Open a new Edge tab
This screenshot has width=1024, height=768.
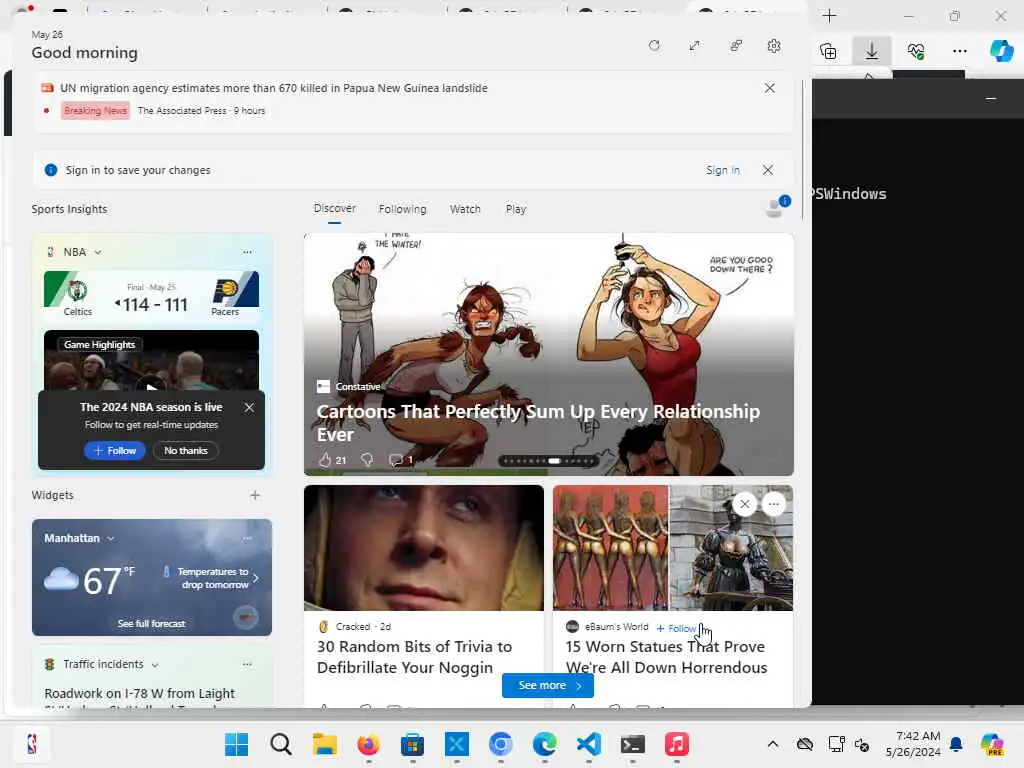(829, 16)
